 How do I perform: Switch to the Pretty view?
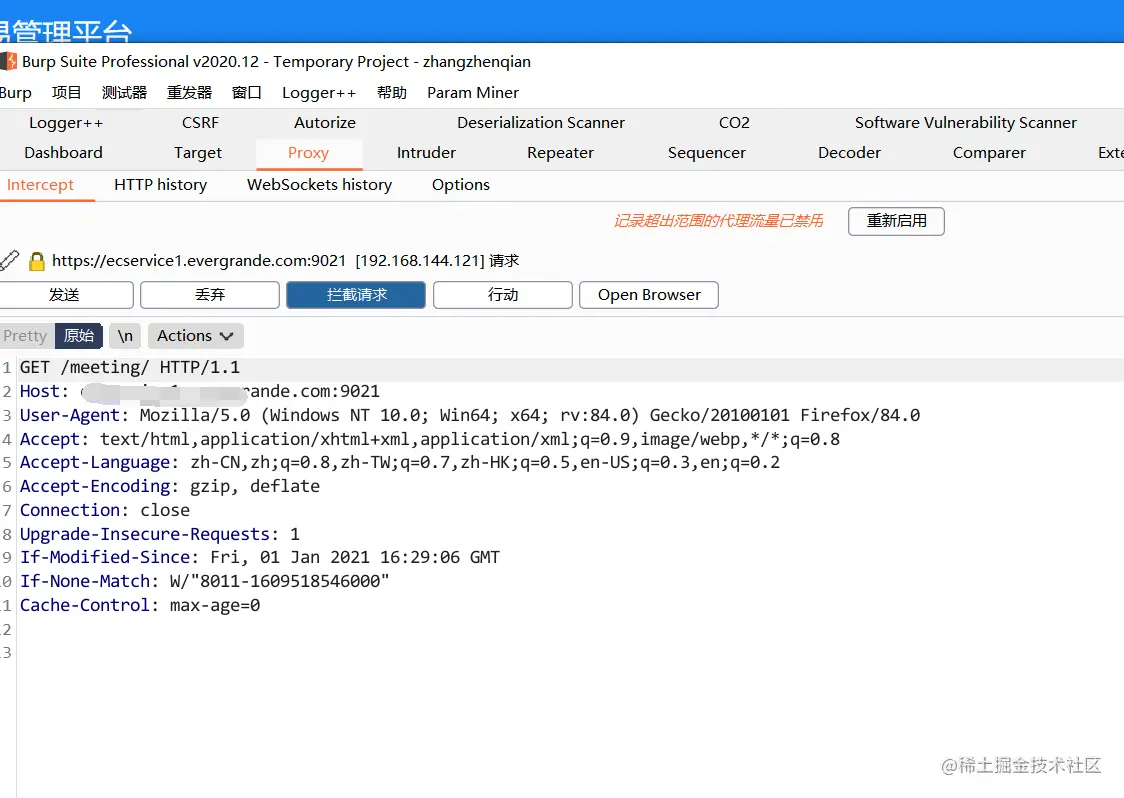(26, 336)
